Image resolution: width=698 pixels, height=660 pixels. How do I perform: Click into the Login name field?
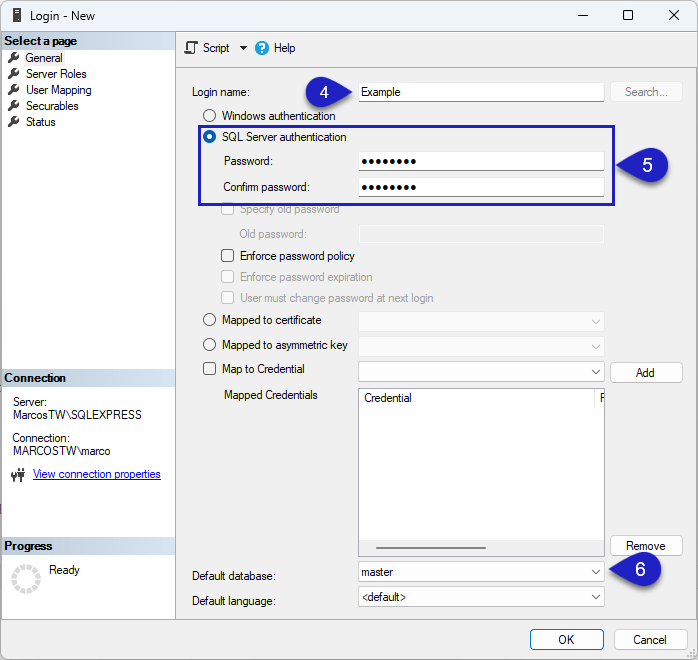click(x=480, y=92)
